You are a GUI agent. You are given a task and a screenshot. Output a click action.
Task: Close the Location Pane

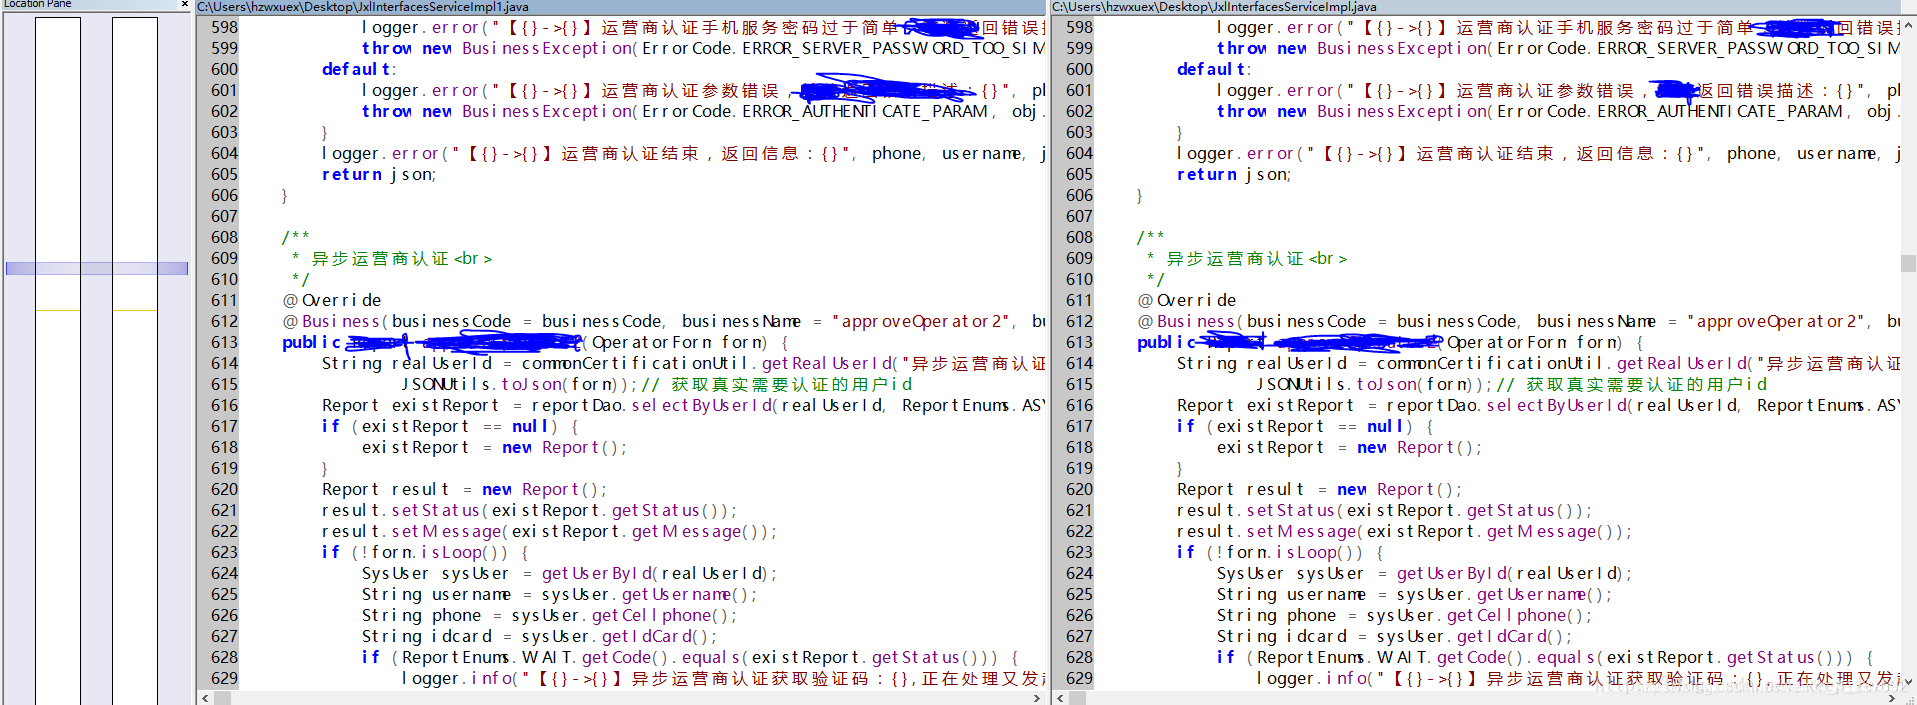(185, 4)
